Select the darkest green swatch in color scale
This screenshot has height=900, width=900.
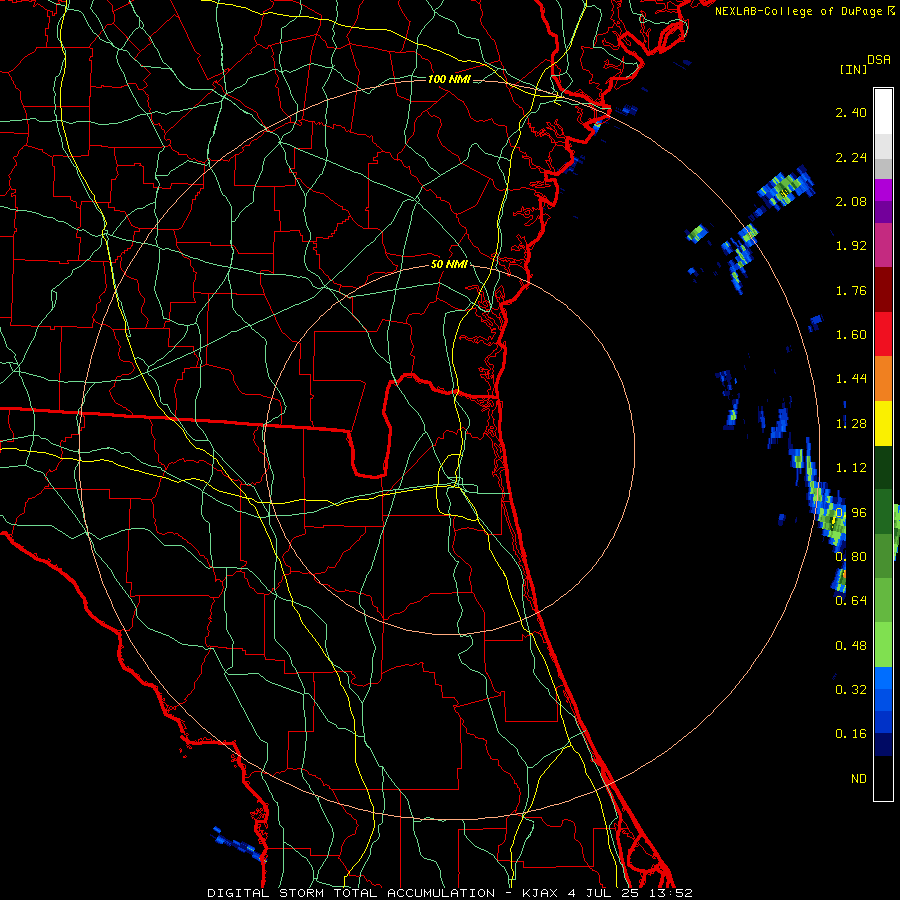point(883,467)
